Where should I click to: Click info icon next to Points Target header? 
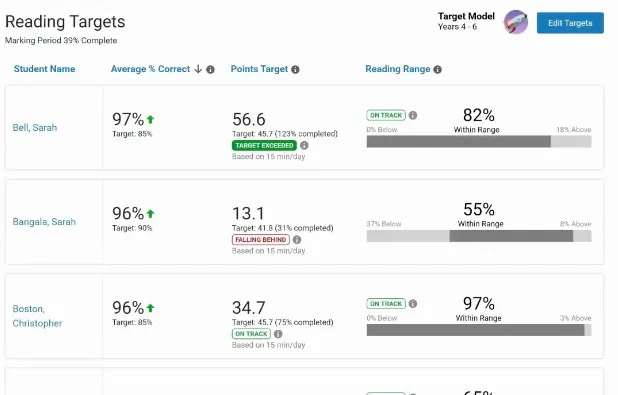(295, 69)
